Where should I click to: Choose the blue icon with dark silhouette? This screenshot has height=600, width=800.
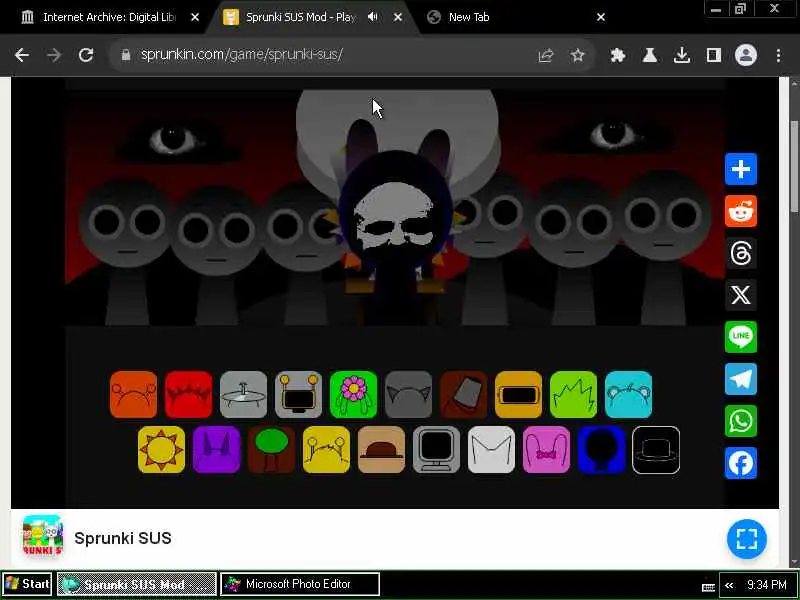pos(602,449)
